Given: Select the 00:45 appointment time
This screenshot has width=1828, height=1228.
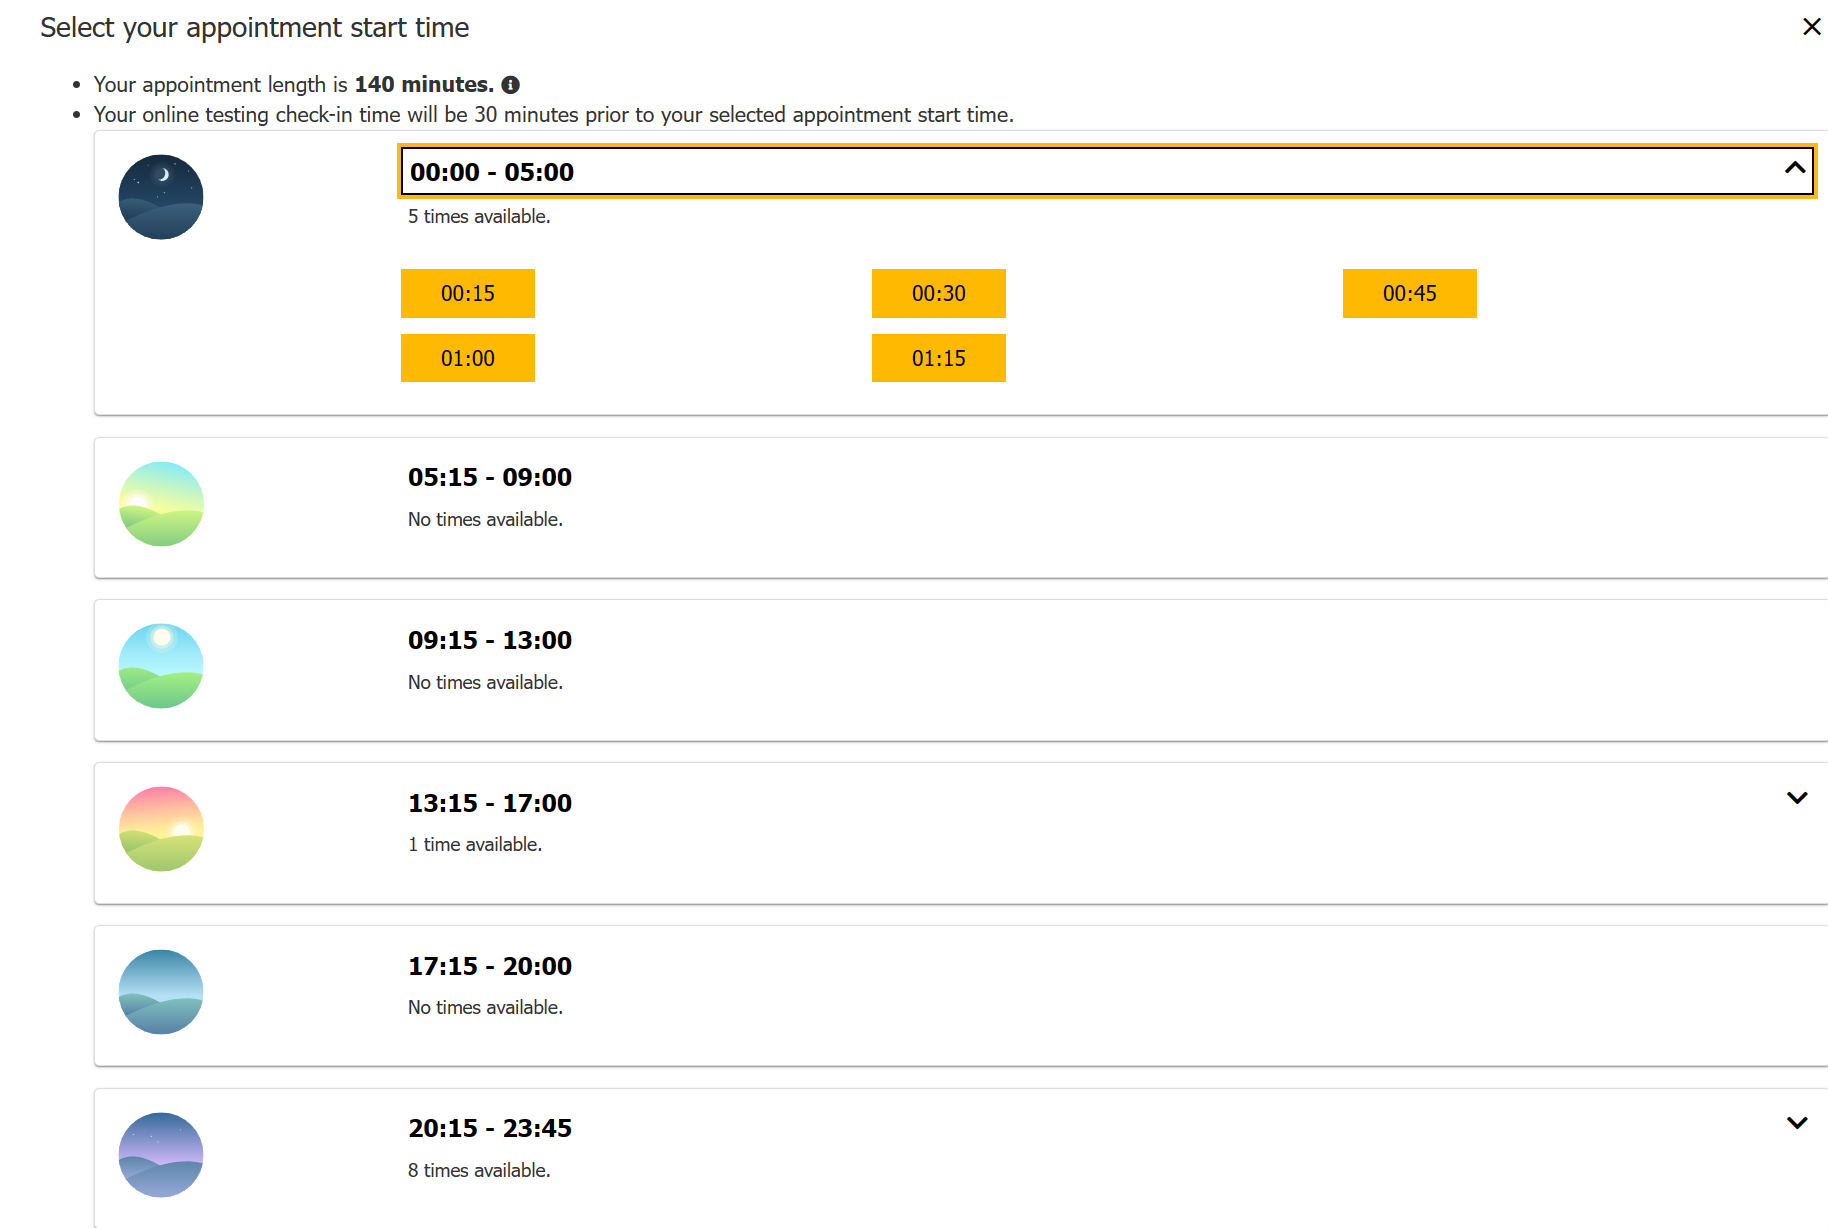Looking at the screenshot, I should [x=1410, y=293].
